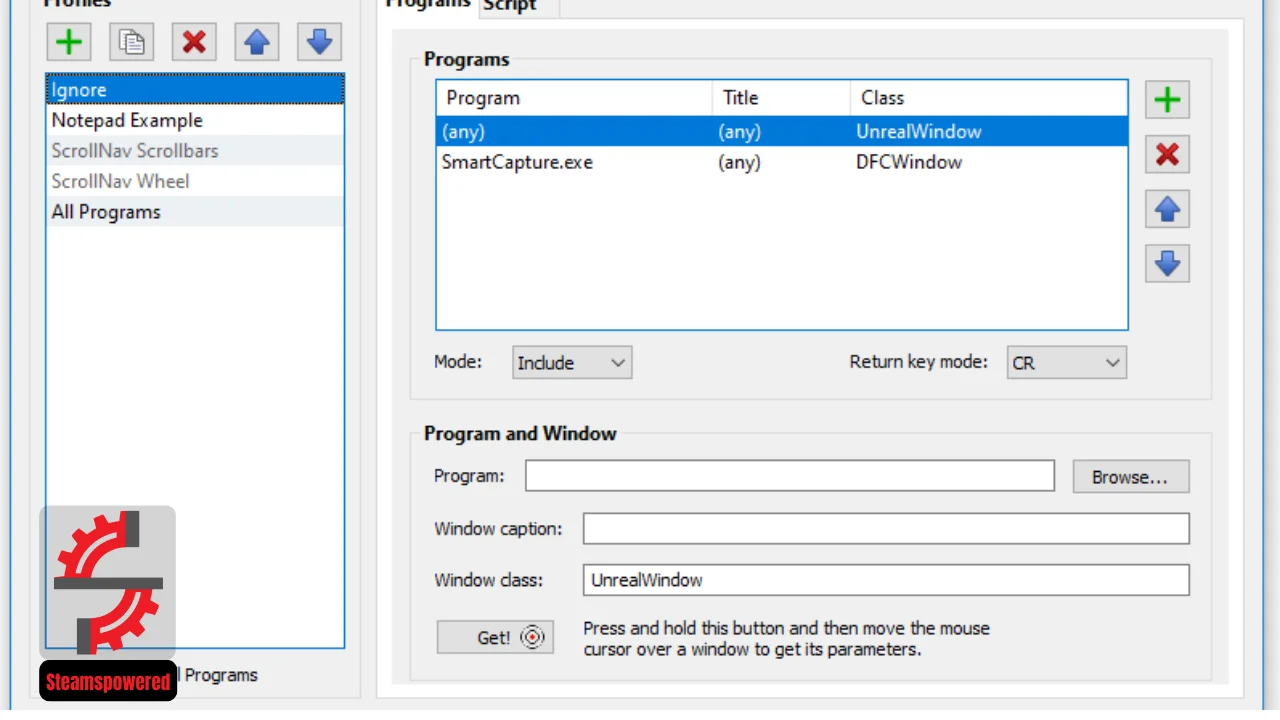
Task: Duplicate the selected profile with copy icon
Action: coord(132,42)
